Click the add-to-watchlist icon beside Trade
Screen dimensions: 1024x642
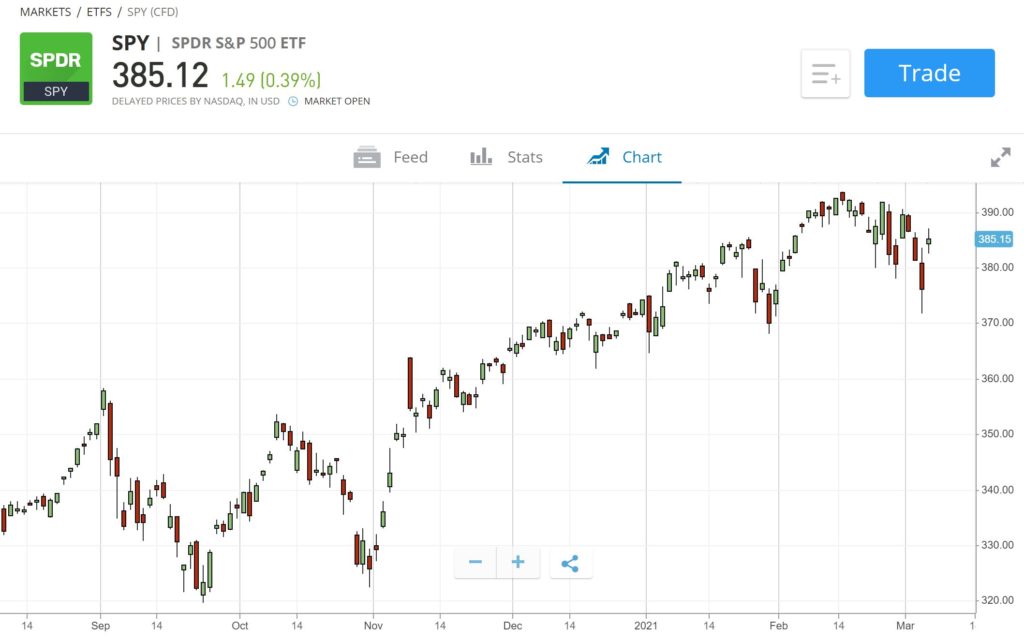[825, 73]
